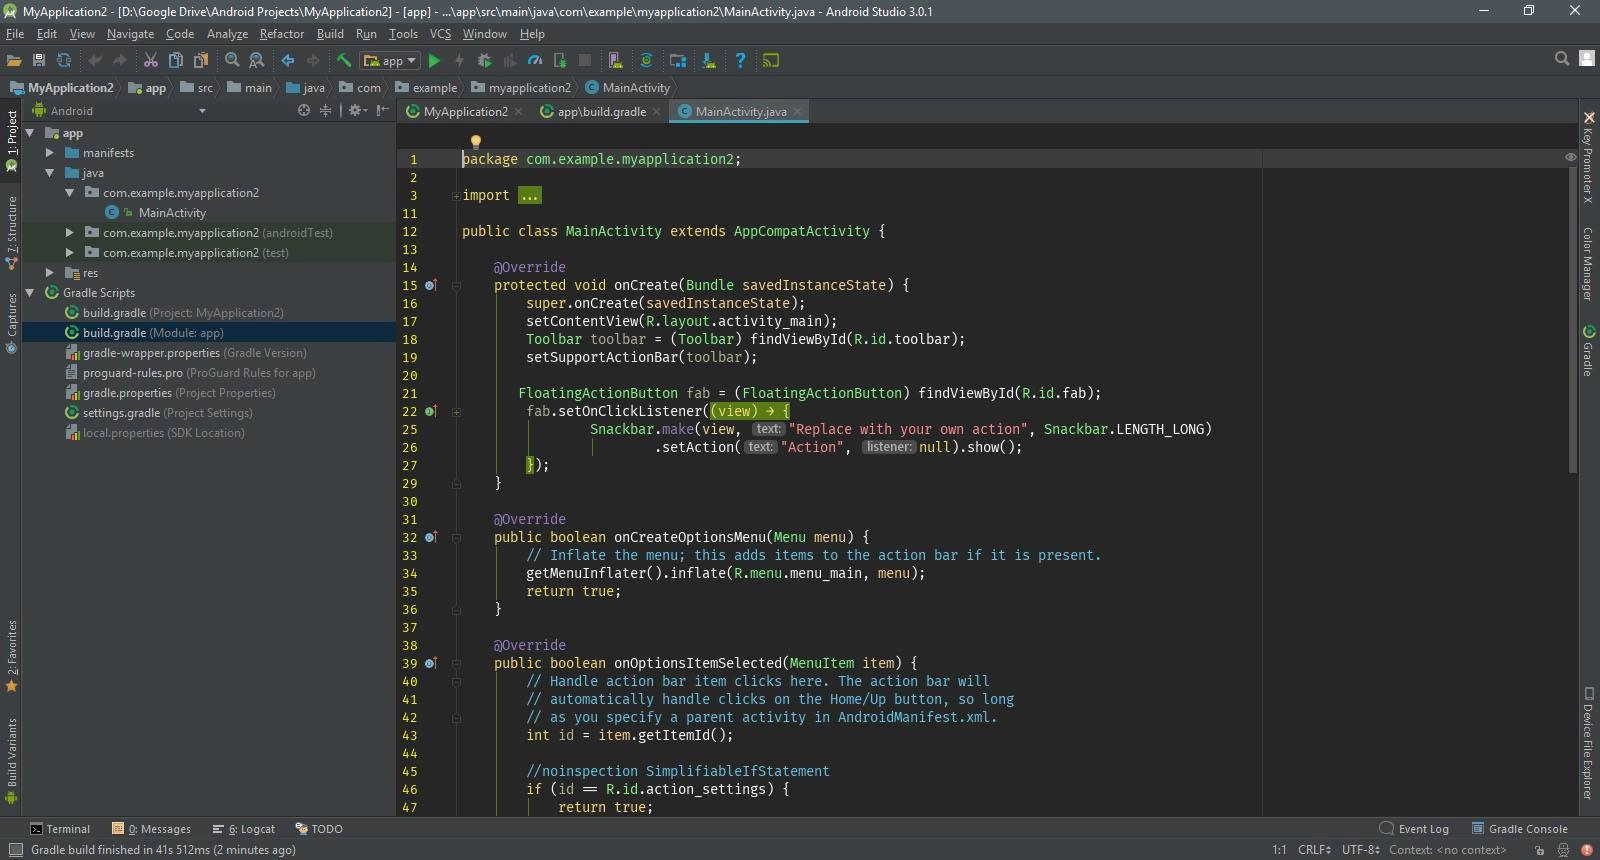Click the green cast screen toolbar icon
The width and height of the screenshot is (1600, 860).
tap(771, 61)
